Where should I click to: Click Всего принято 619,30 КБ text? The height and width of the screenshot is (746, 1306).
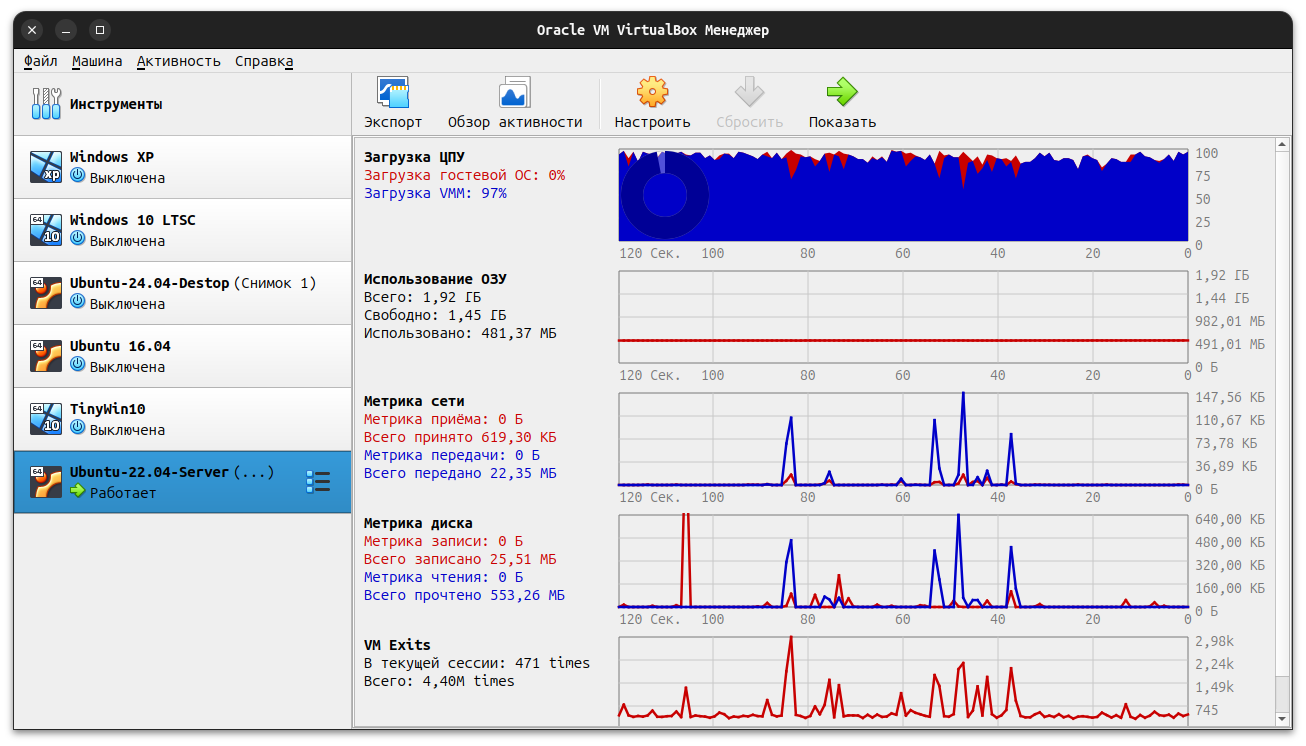click(460, 437)
